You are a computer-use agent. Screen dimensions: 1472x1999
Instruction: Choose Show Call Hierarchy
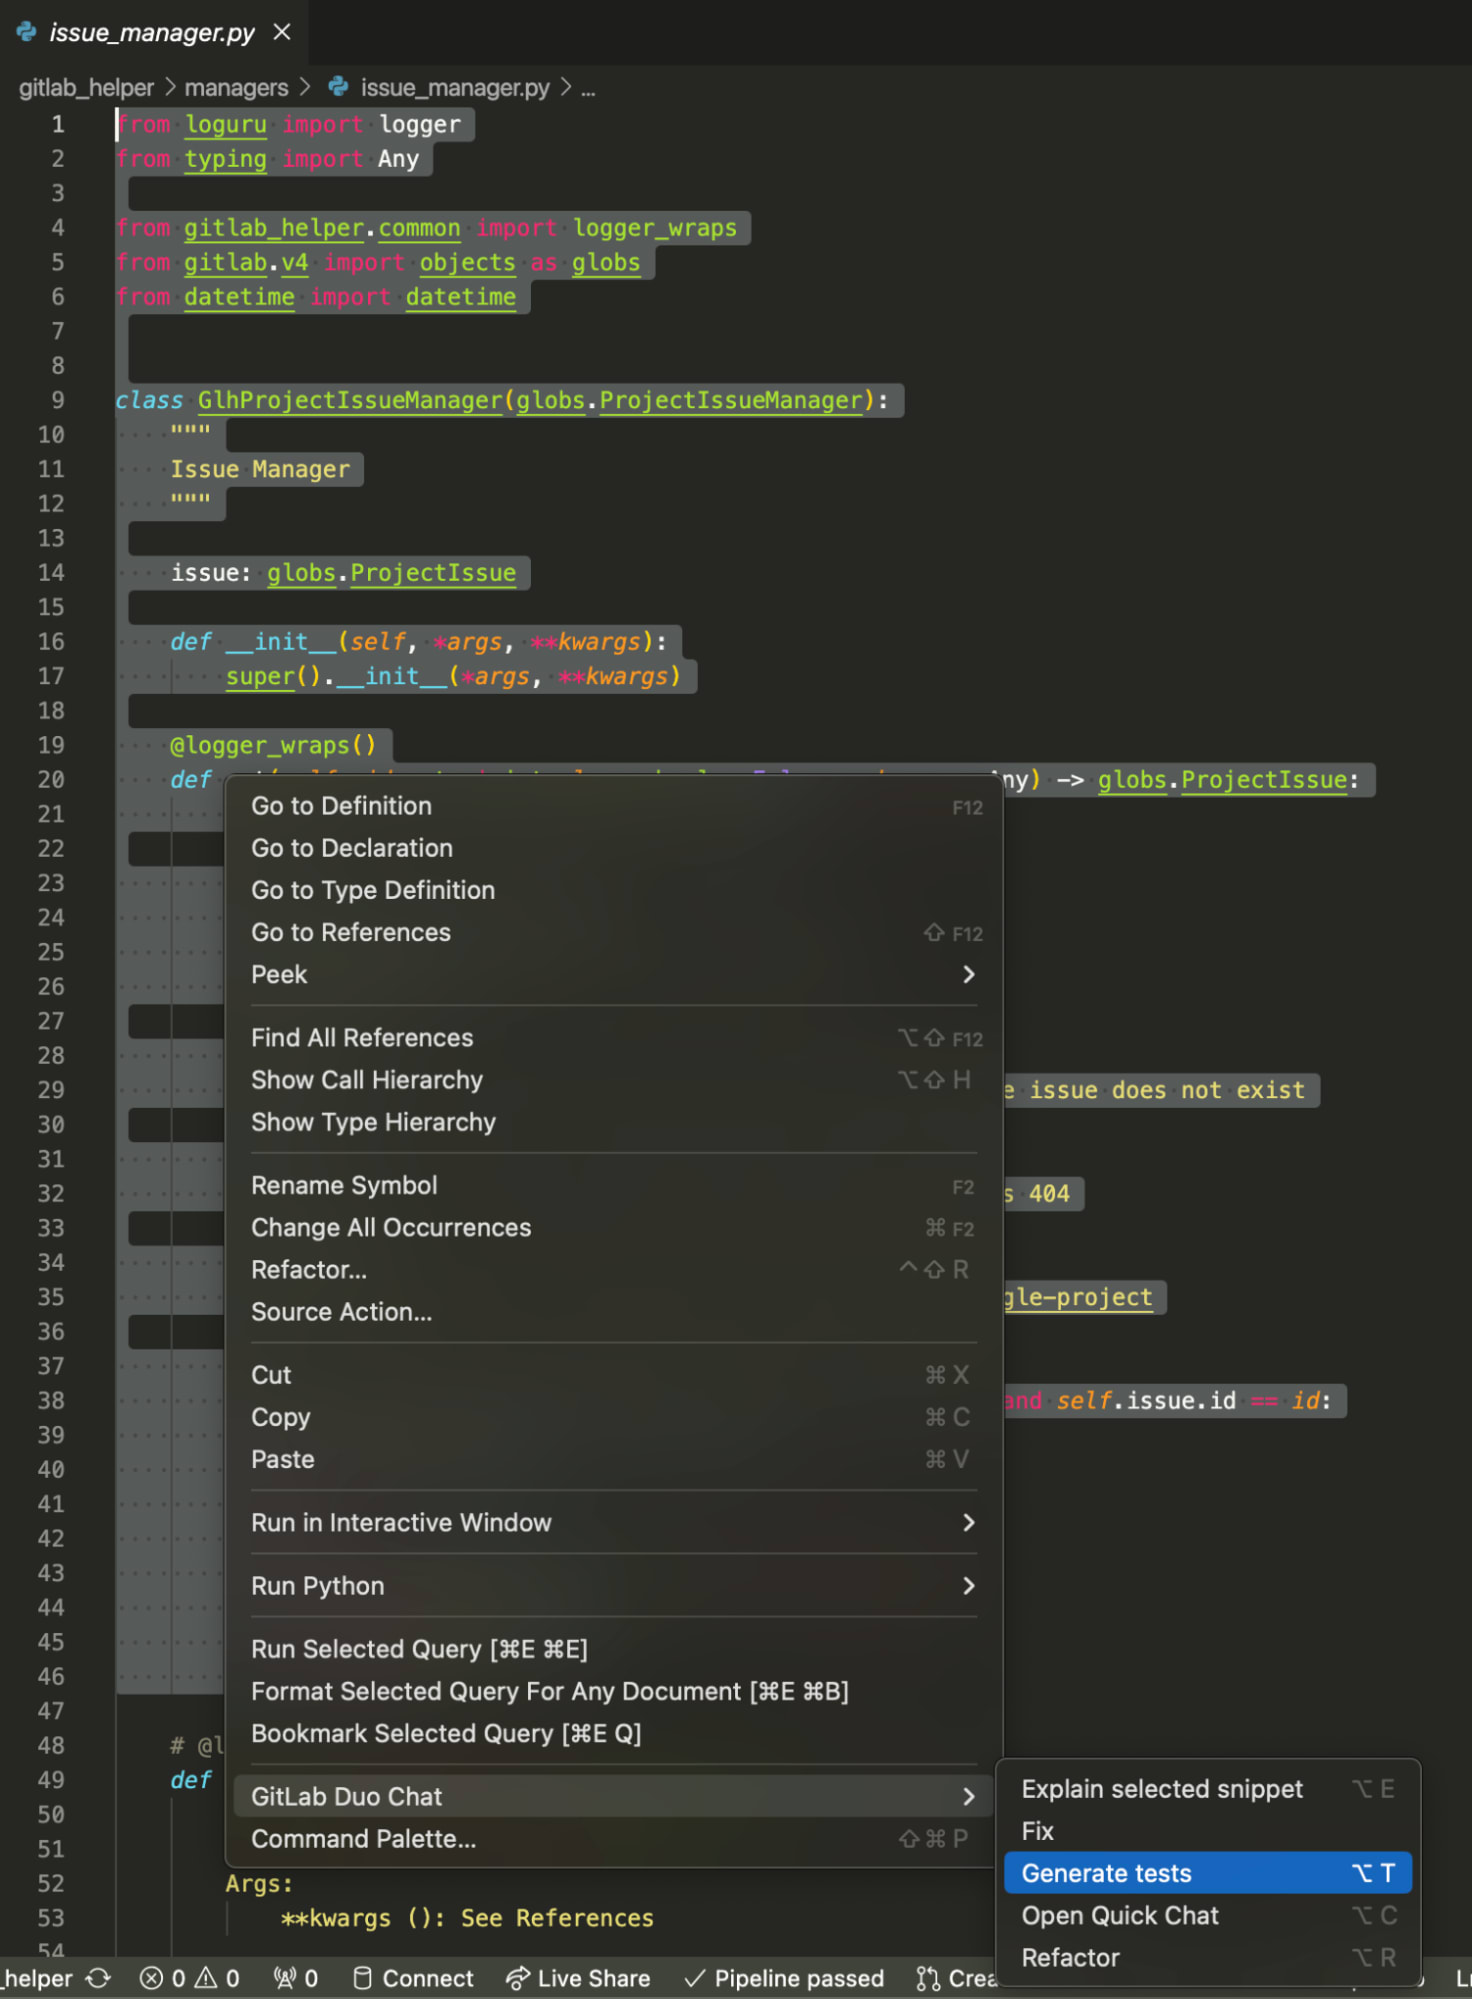click(x=613, y=1080)
